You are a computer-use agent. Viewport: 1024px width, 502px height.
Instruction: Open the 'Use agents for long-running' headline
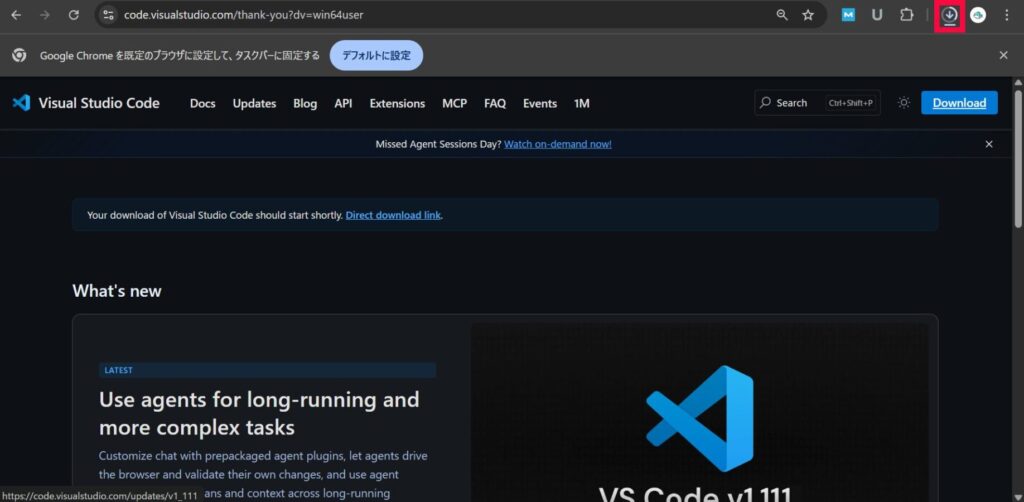[x=259, y=413]
